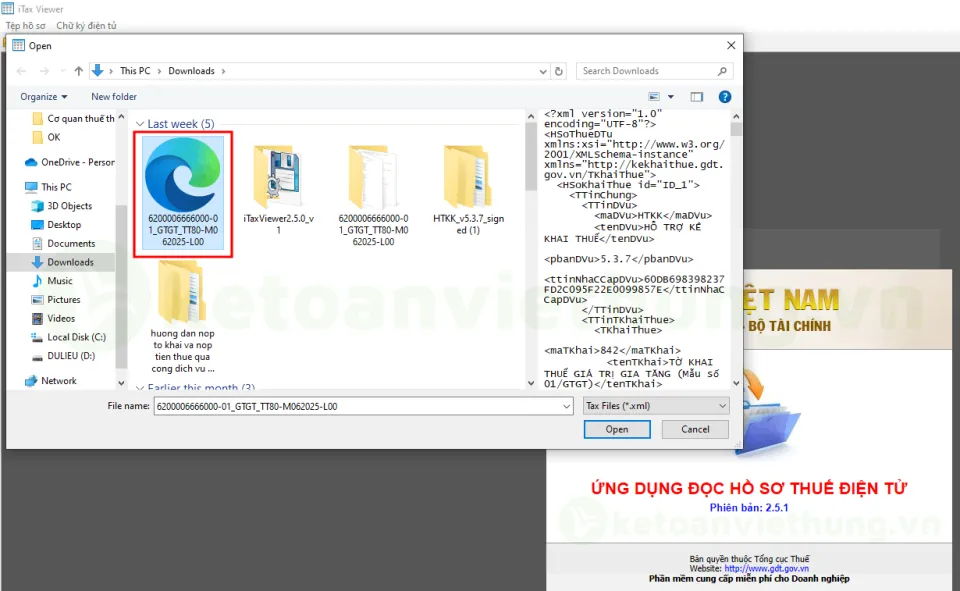Select the 6200006666000-01_GTGT folder
Image resolution: width=960 pixels, height=591 pixels.
(373, 195)
